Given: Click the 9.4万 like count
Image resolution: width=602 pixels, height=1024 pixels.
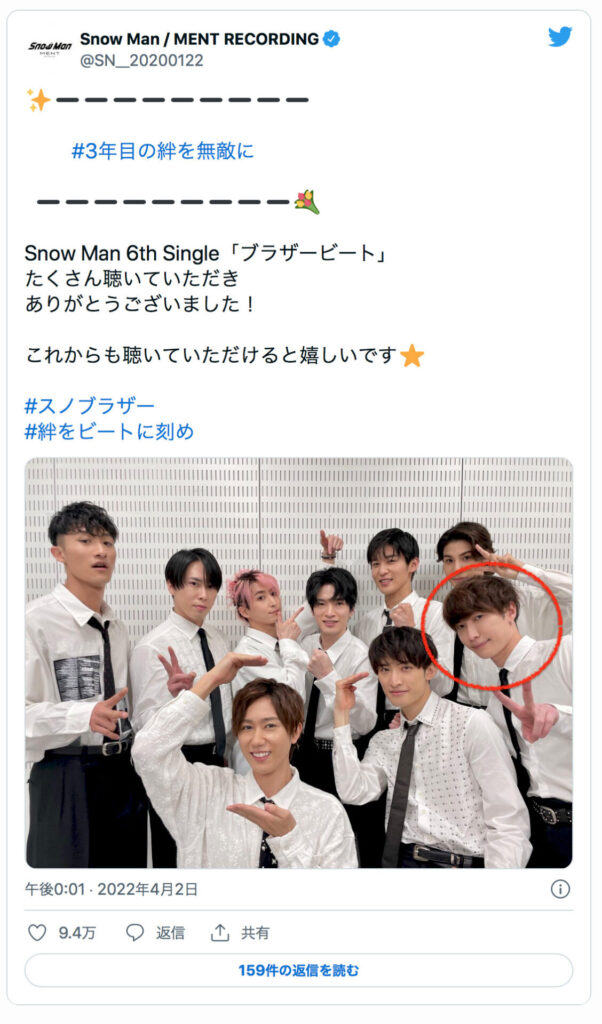Looking at the screenshot, I should [77, 933].
